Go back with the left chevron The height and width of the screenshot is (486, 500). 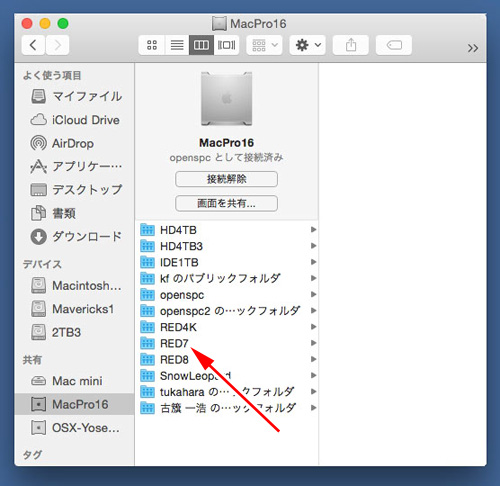click(x=33, y=45)
